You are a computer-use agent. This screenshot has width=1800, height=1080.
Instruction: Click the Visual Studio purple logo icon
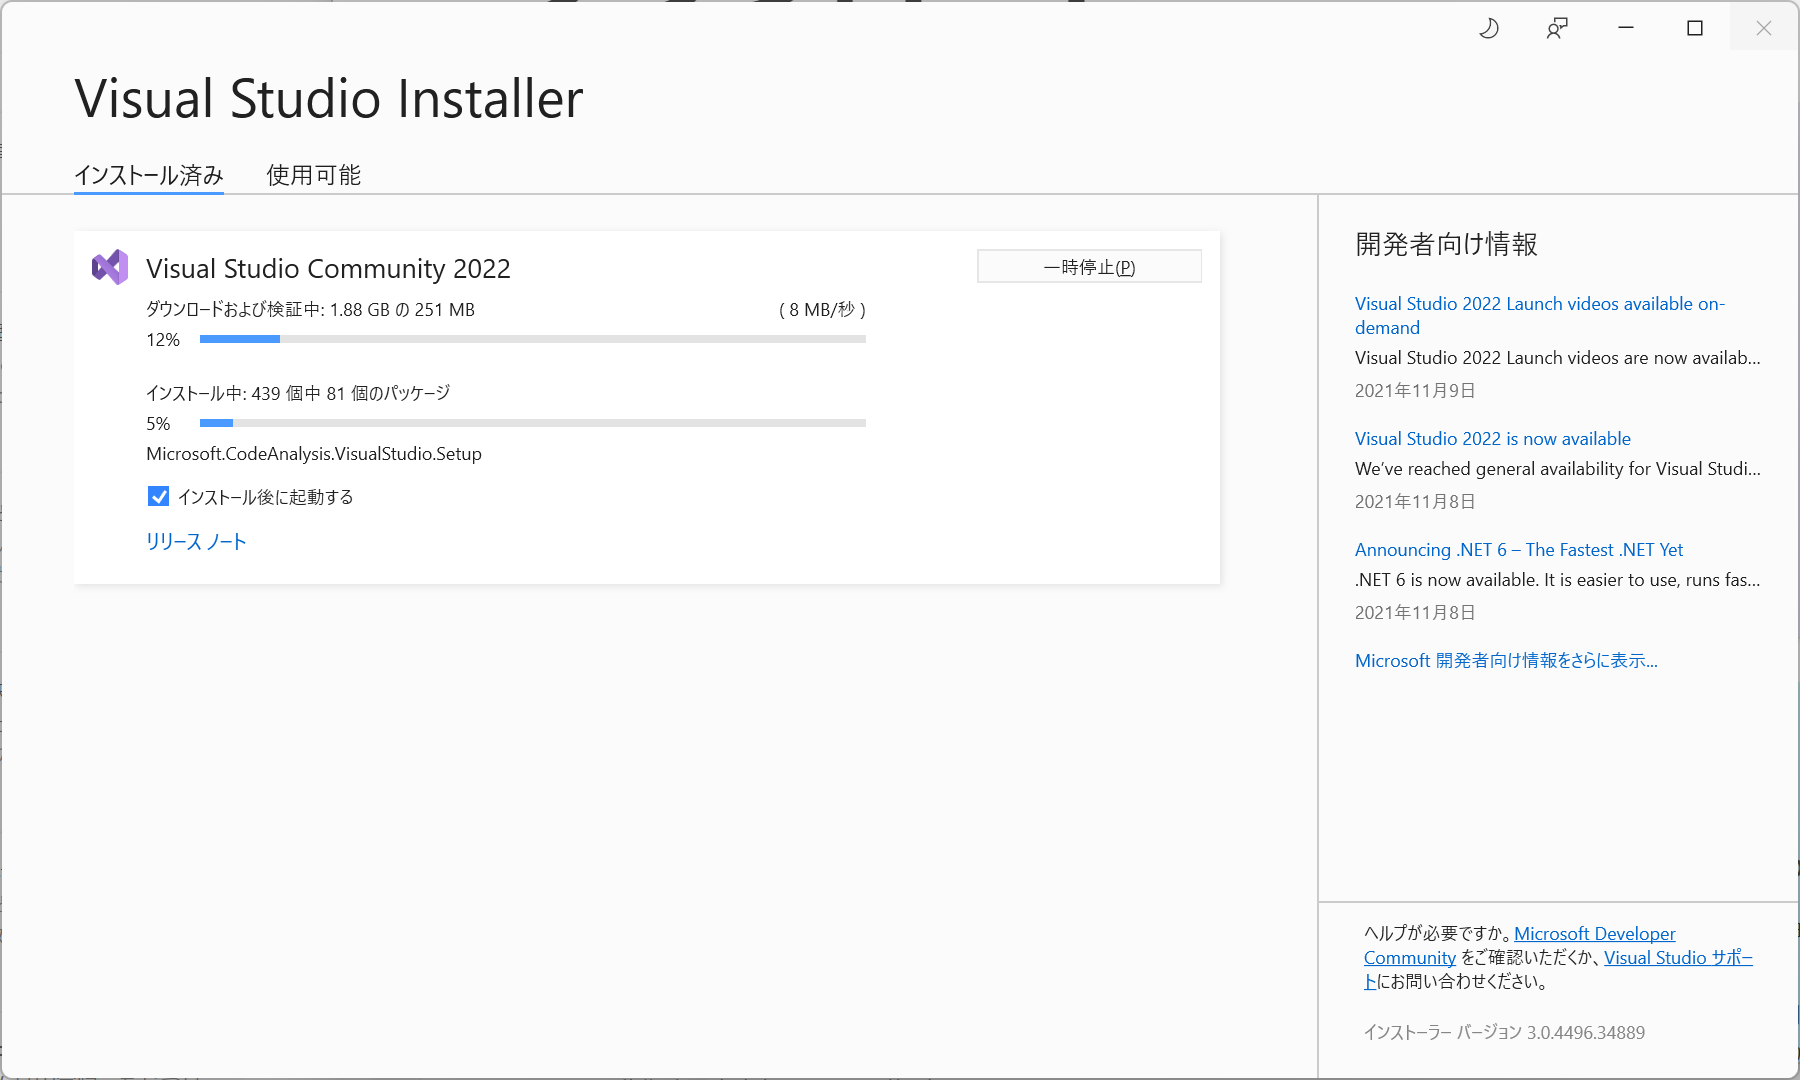(110, 267)
